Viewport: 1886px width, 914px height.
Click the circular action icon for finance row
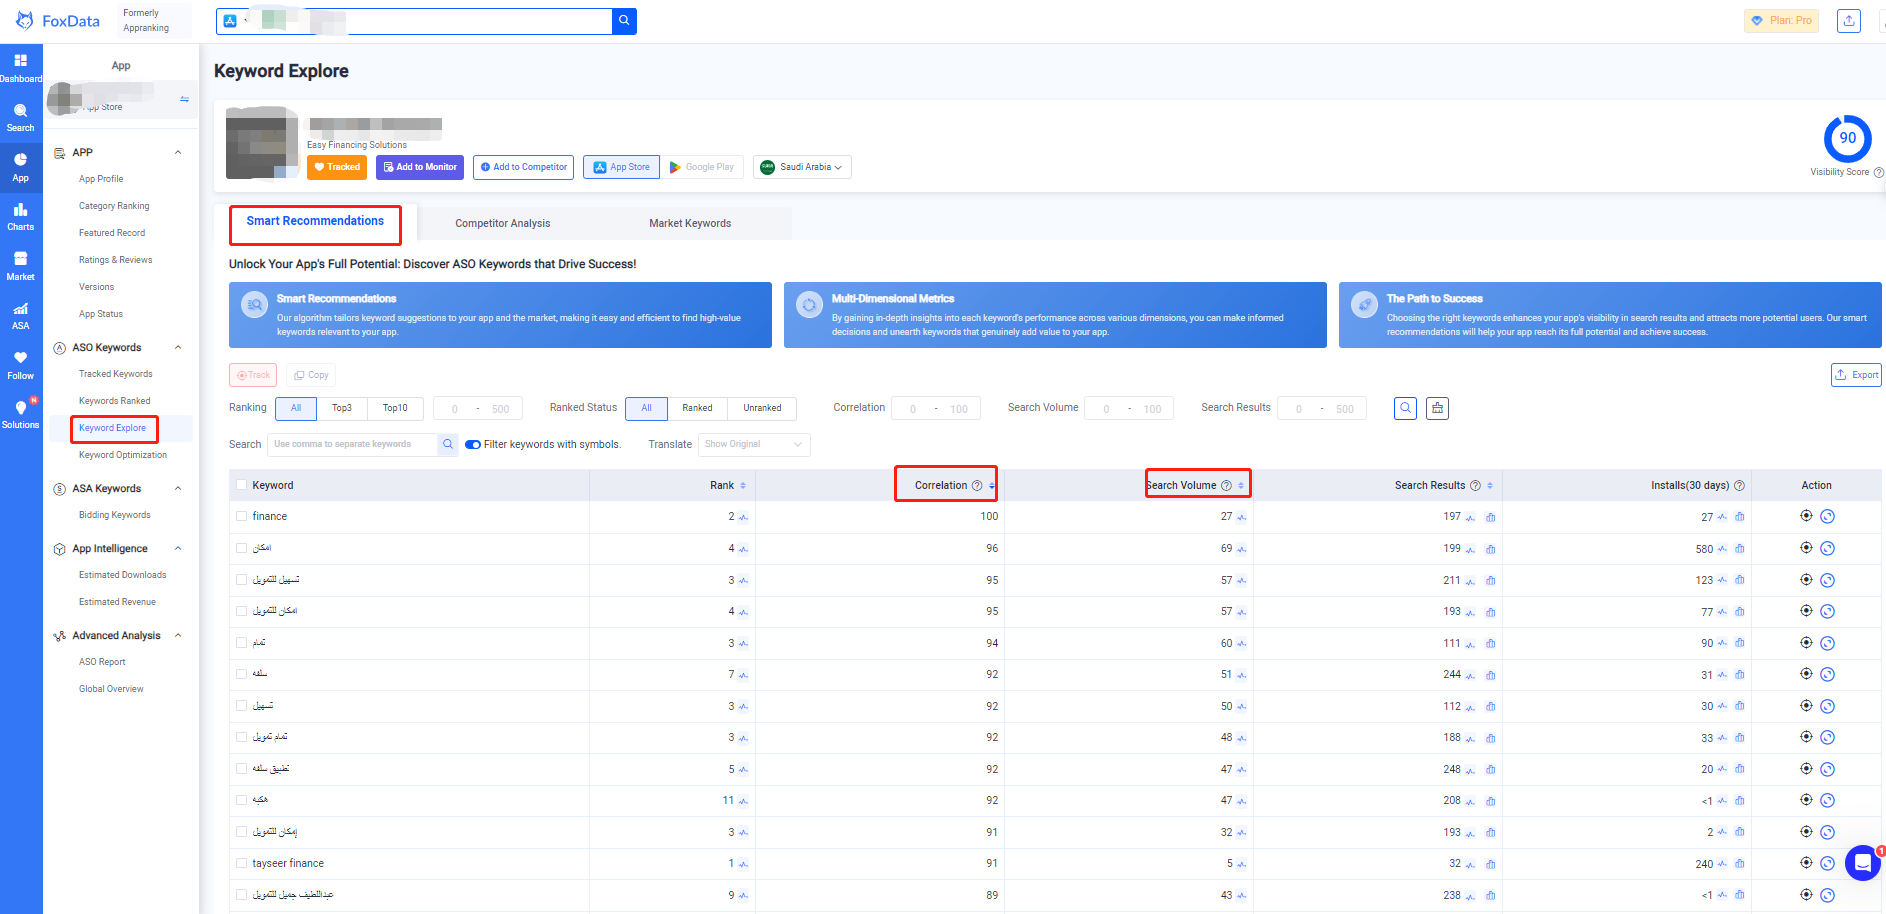(1827, 517)
